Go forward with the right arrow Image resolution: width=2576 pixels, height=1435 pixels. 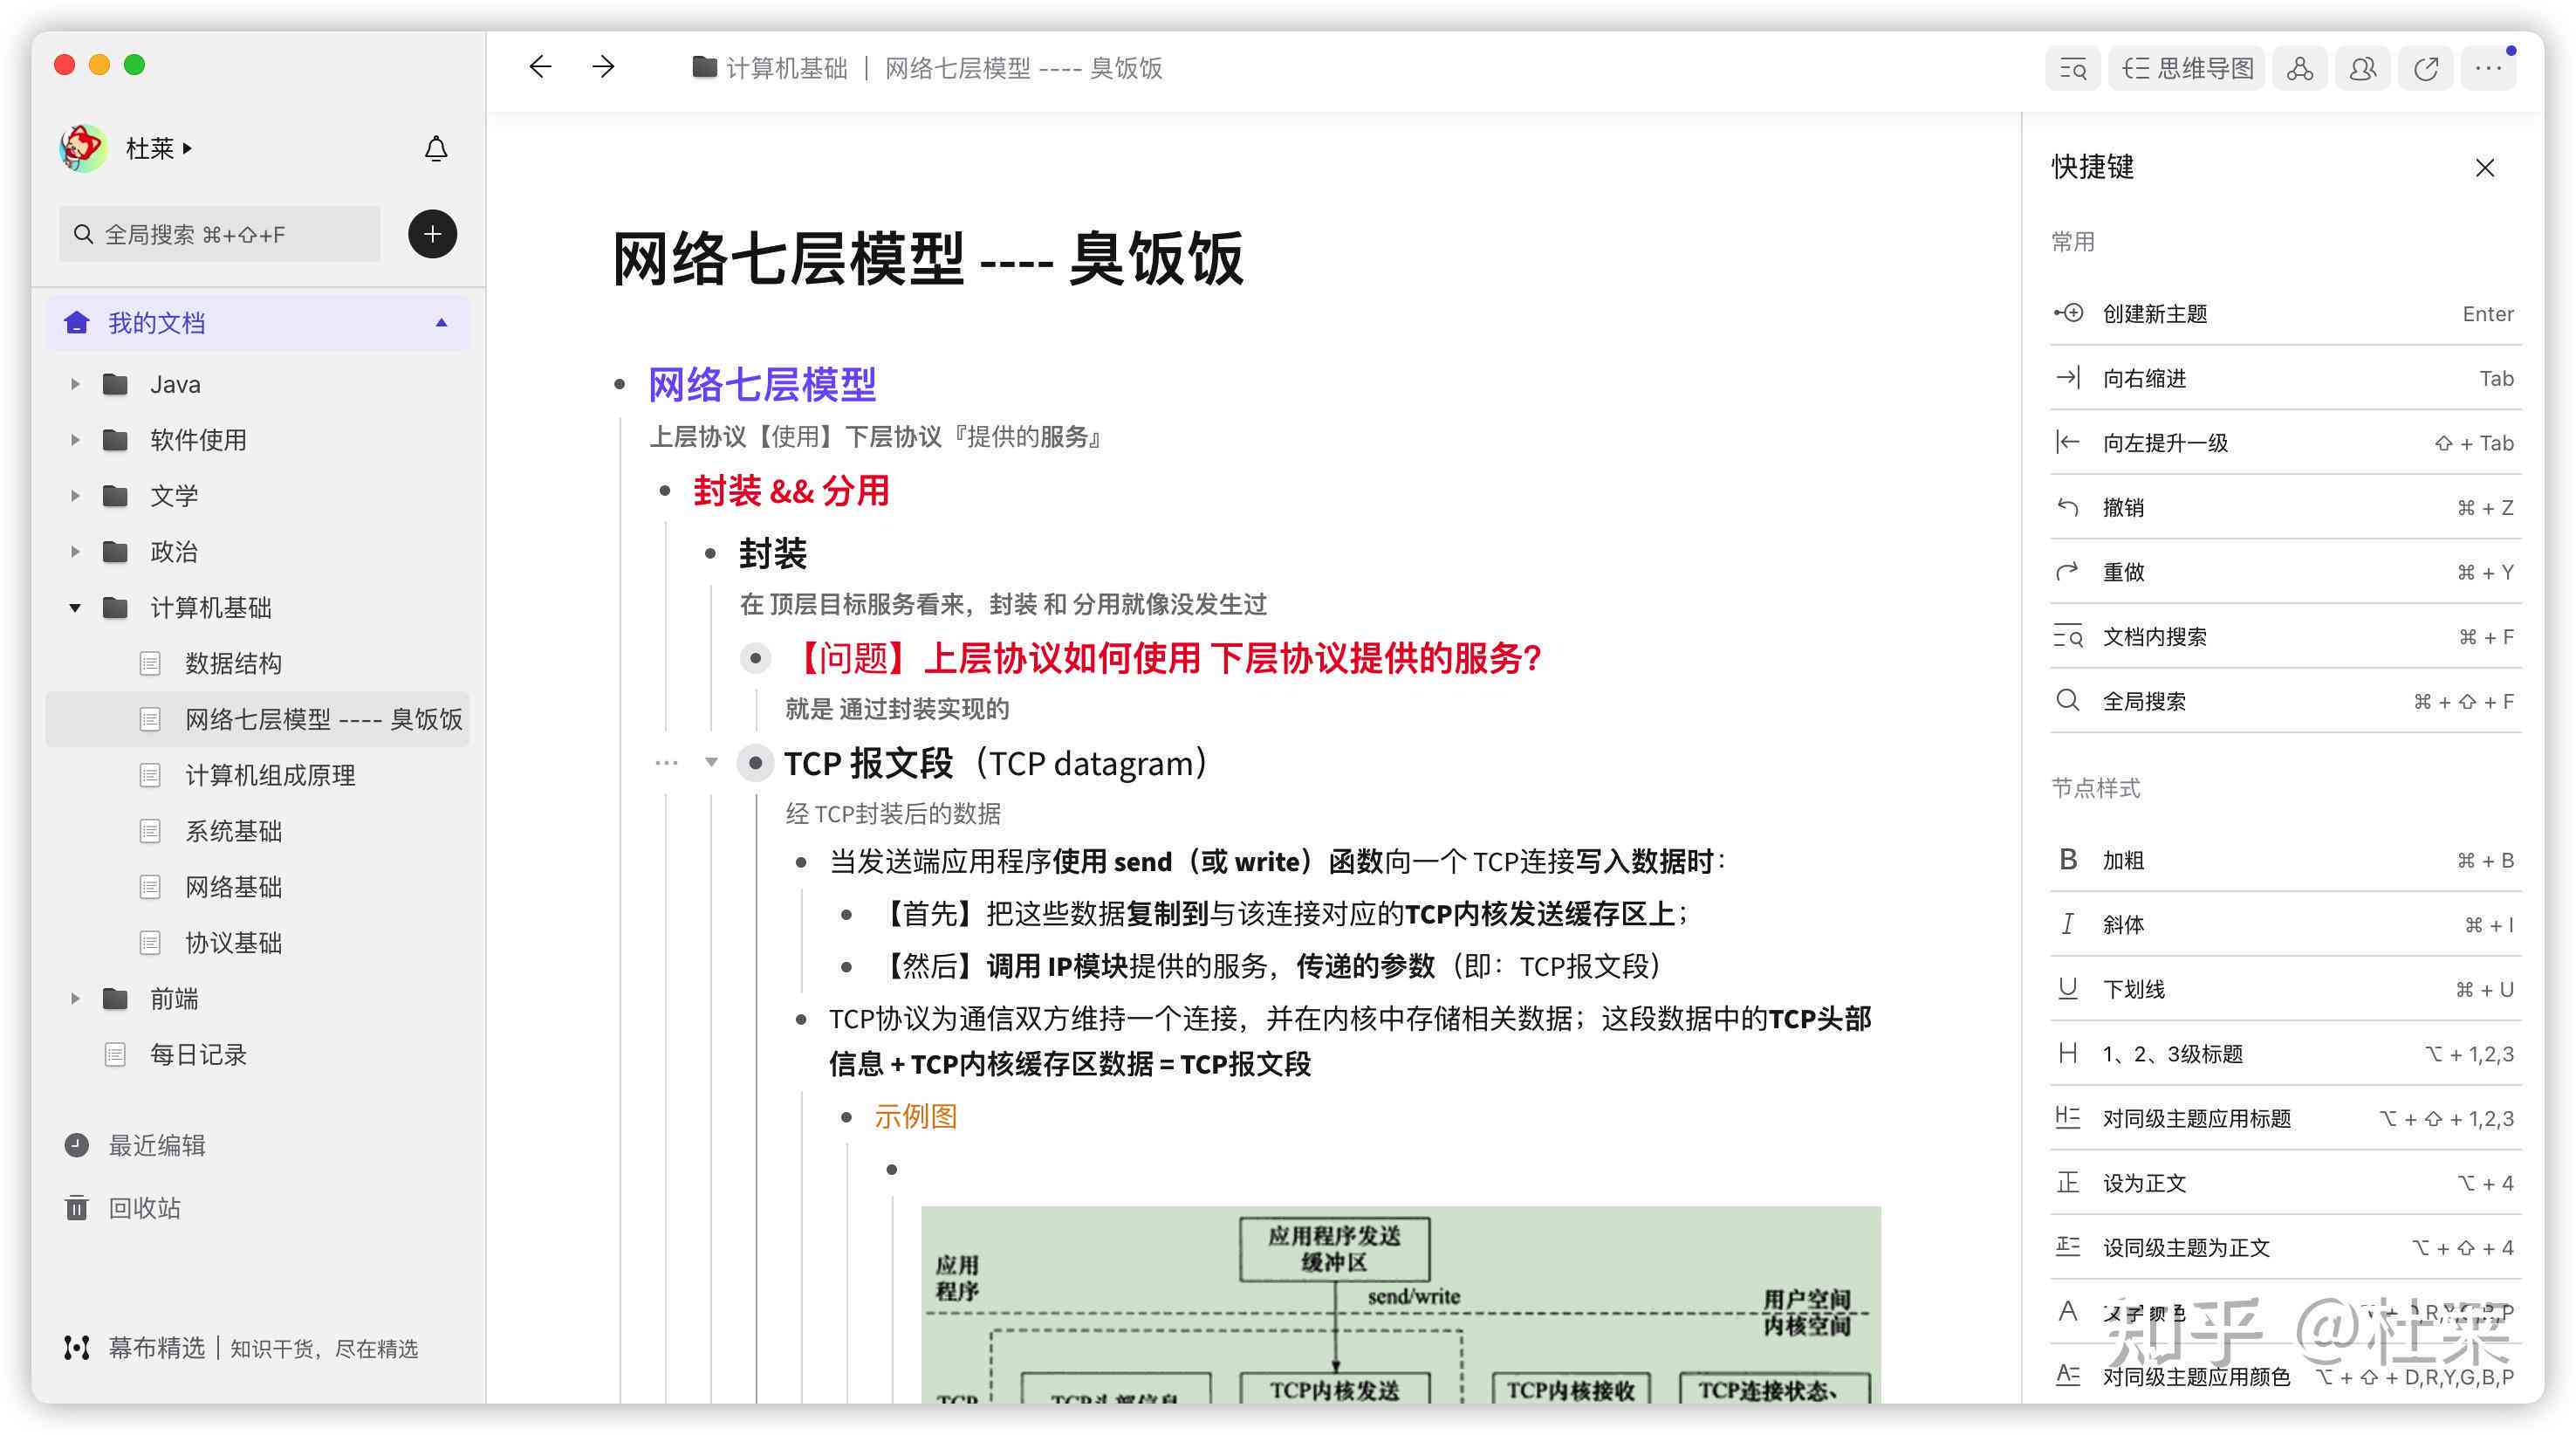coord(603,67)
